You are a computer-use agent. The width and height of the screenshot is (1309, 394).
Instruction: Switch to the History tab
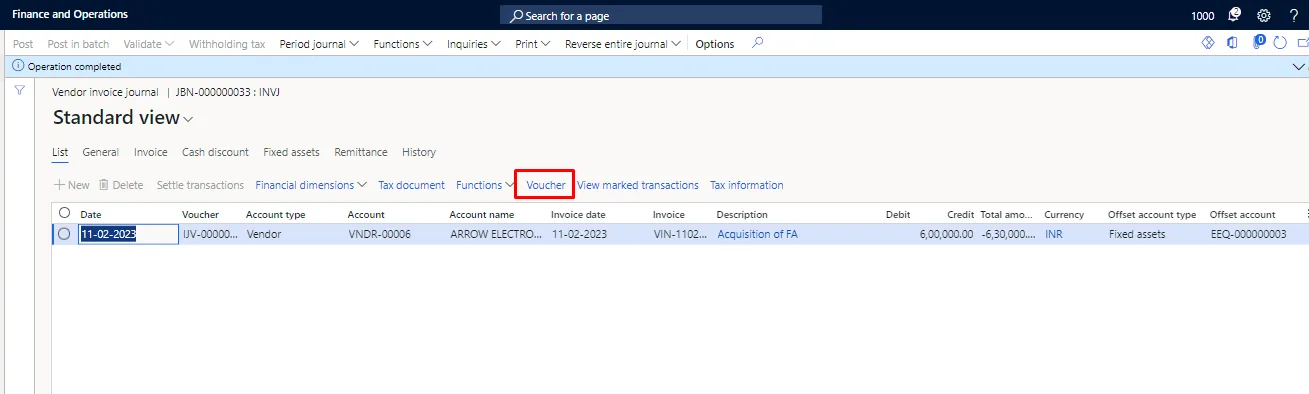pyautogui.click(x=419, y=152)
